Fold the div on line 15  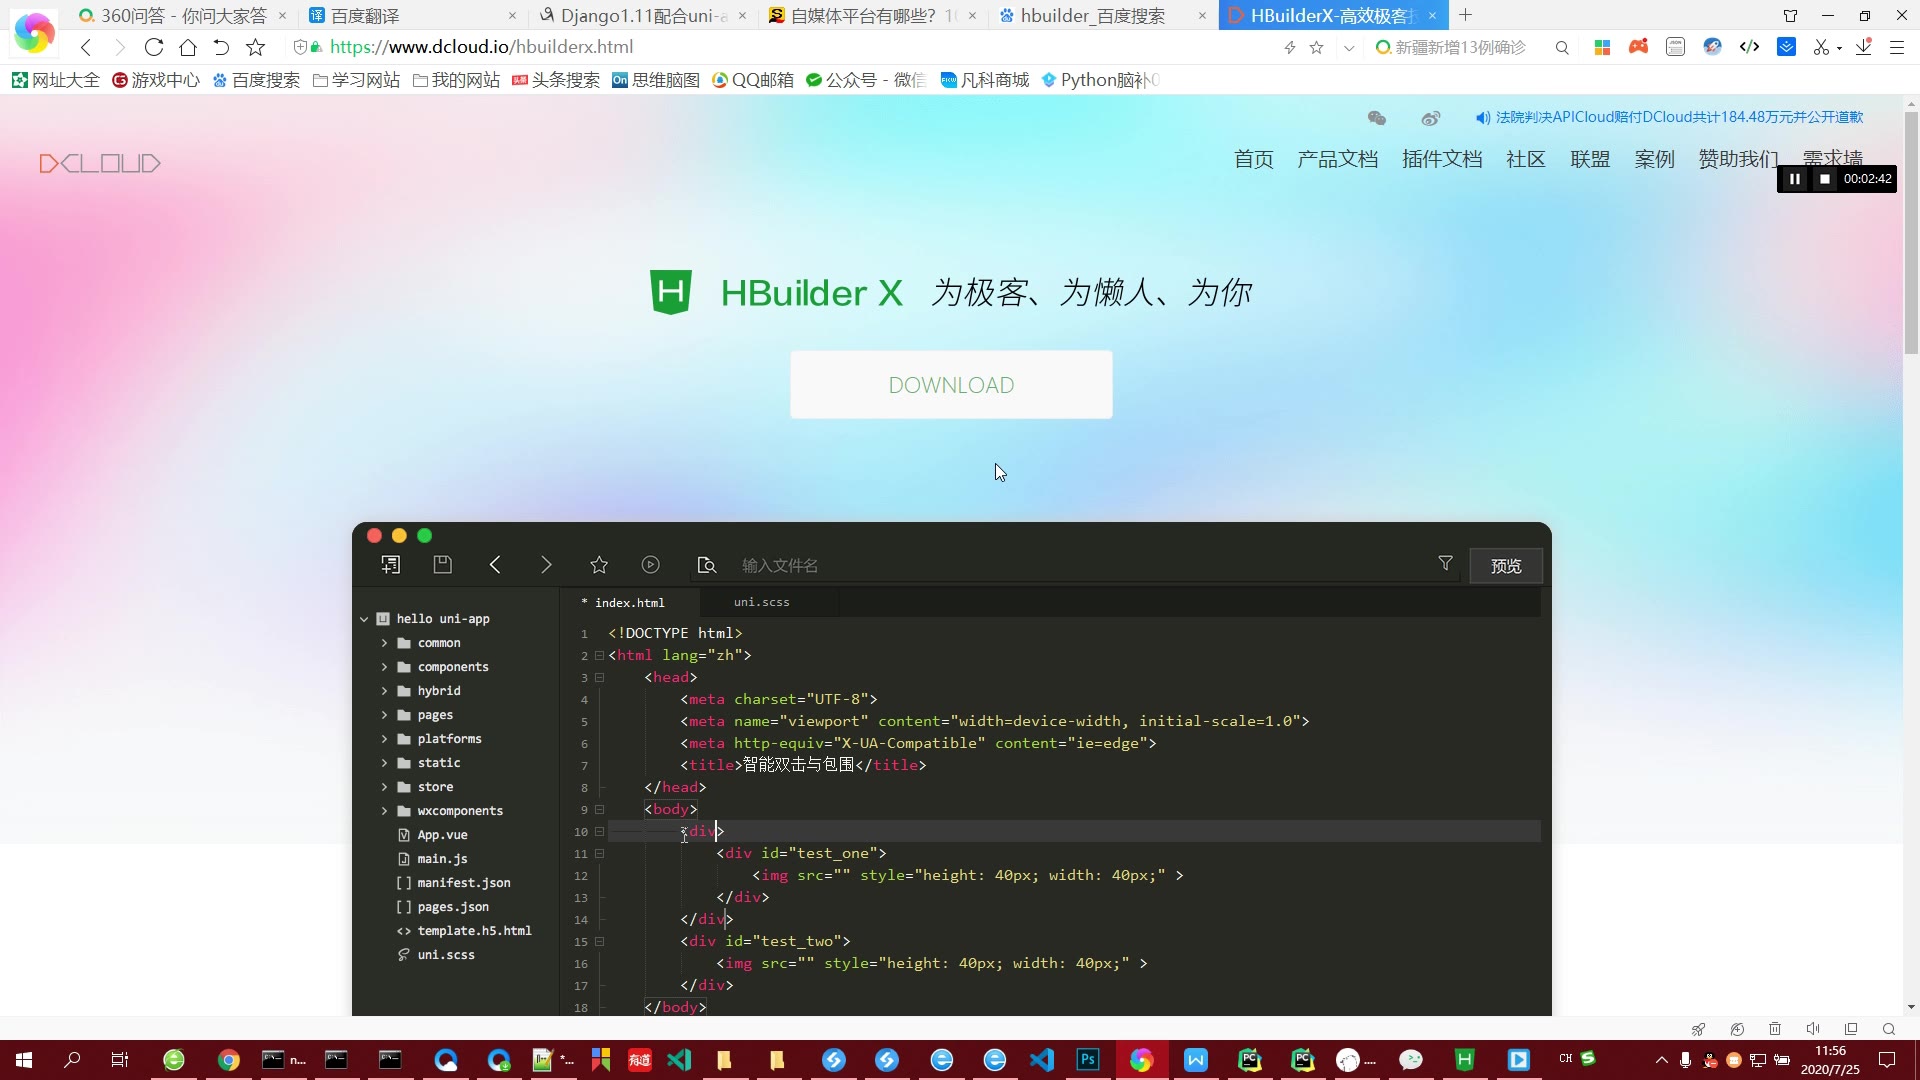599,942
